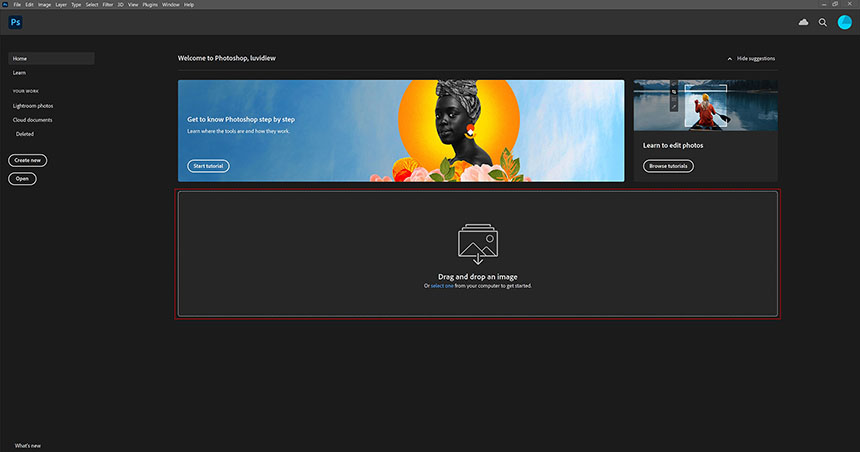Screen dimensions: 860x452
Task: Click Hide suggestions
Action: pyautogui.click(x=756, y=59)
